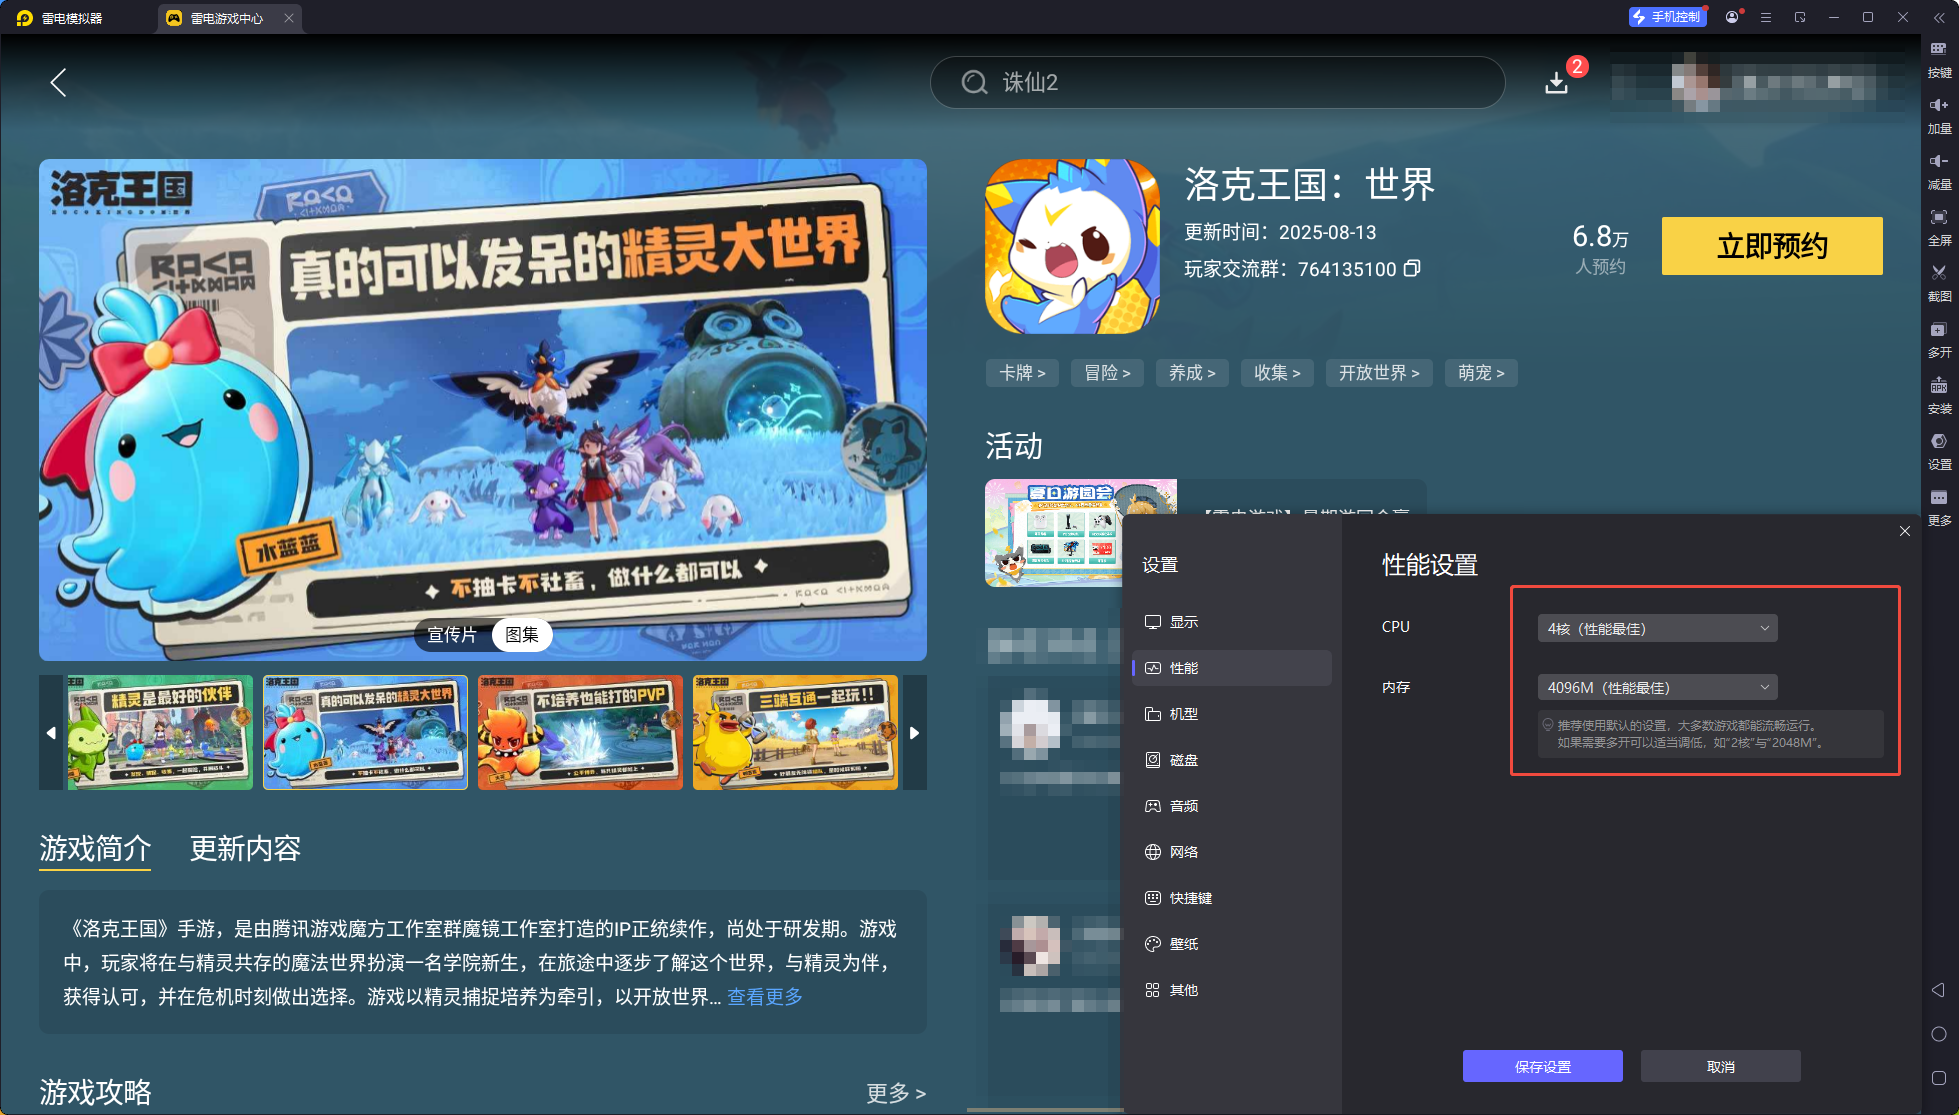This screenshot has width=1959, height=1115.
Task: Open 设置 settings from the right sidebar
Action: point(1939,451)
